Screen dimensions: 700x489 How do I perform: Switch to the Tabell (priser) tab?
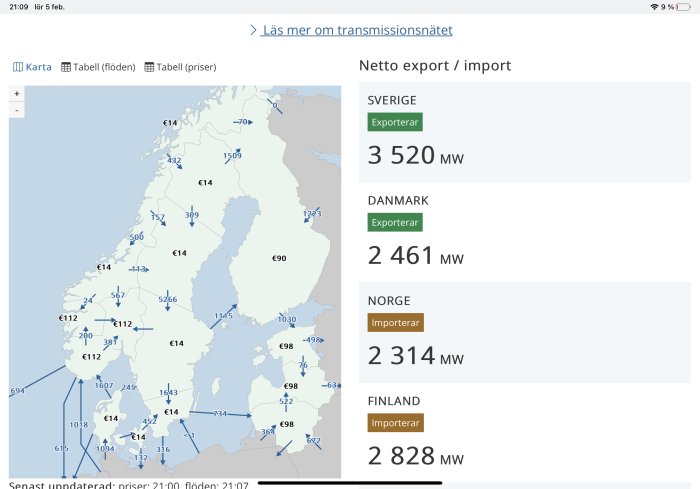(180, 67)
